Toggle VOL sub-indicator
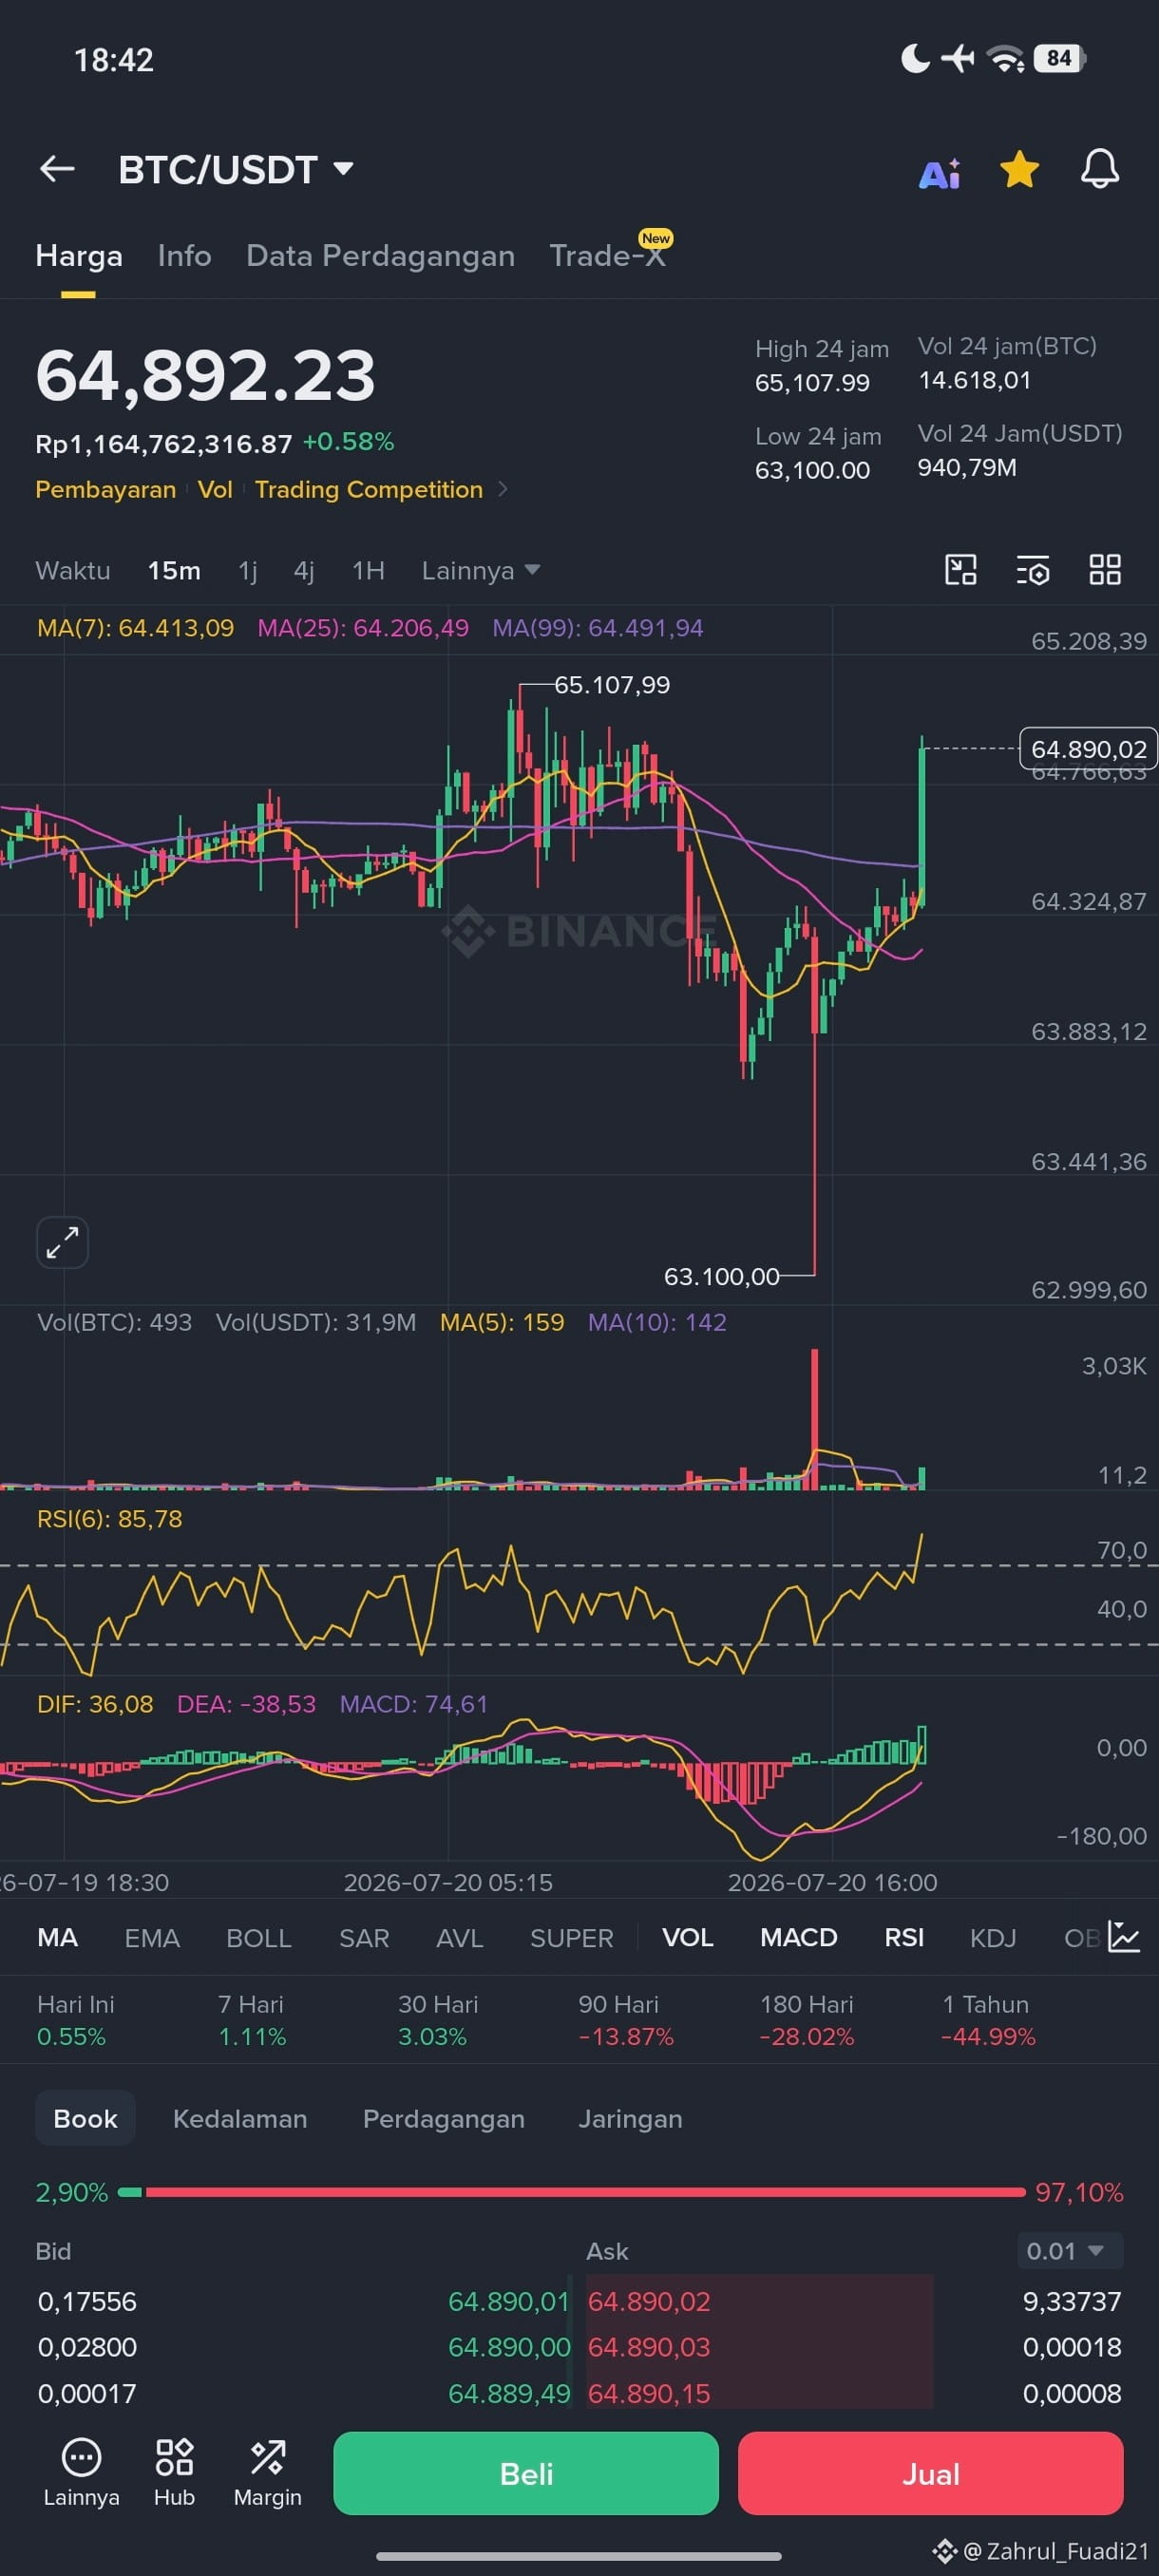This screenshot has width=1159, height=2576. (688, 1937)
